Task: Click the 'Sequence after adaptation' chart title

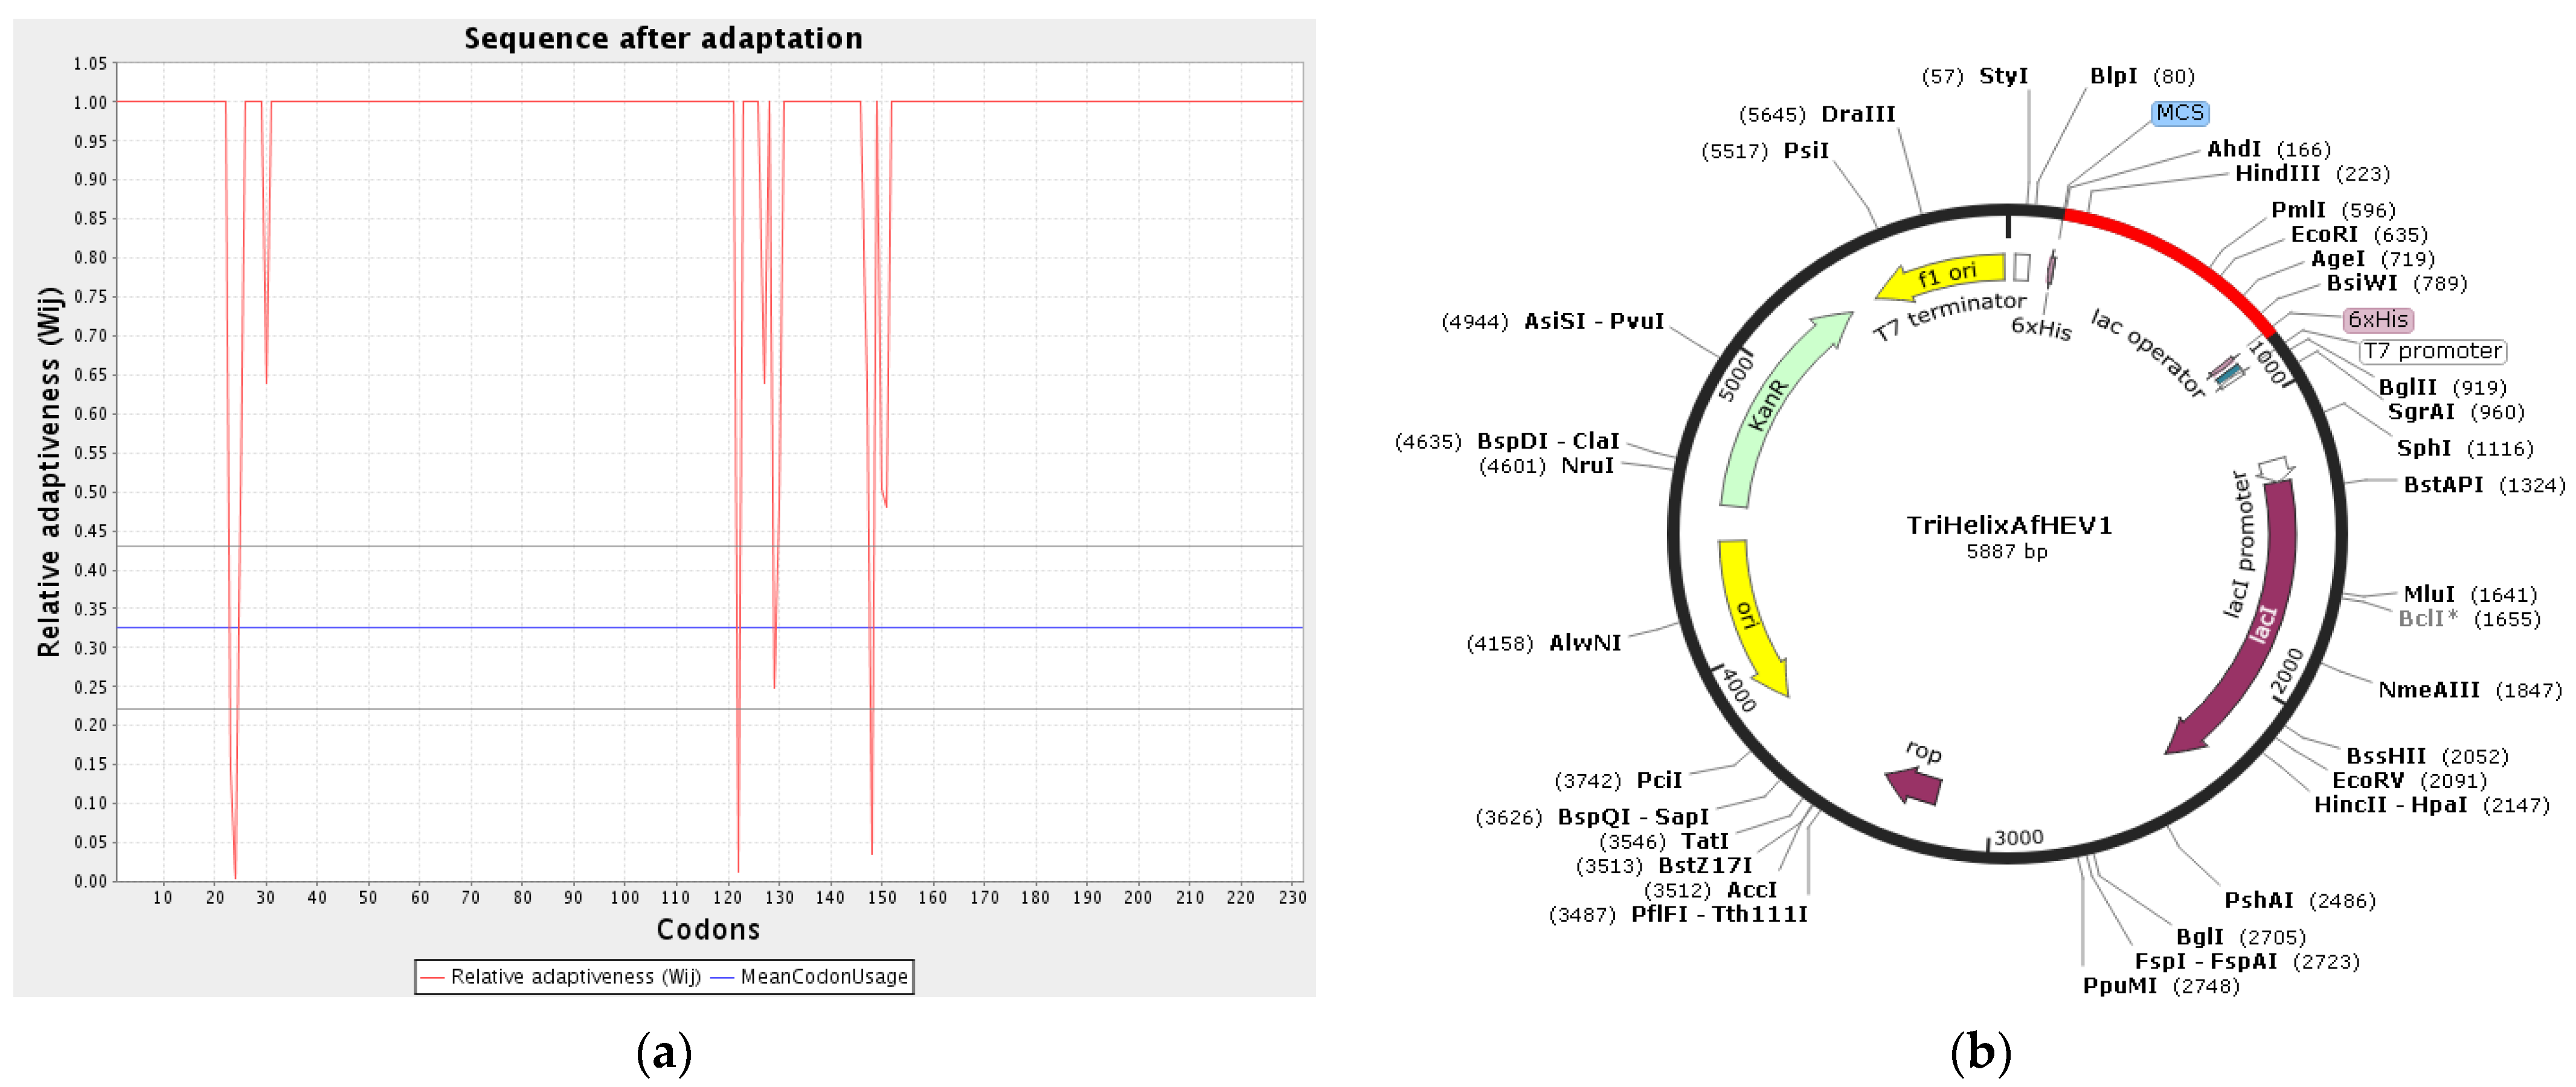Action: pos(663,38)
